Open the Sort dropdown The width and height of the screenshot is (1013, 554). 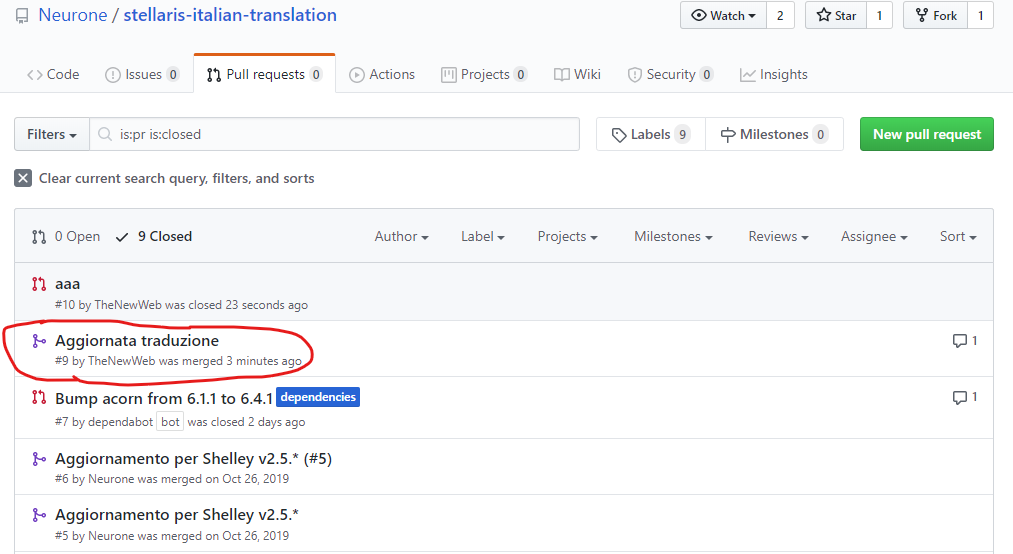[x=958, y=236]
